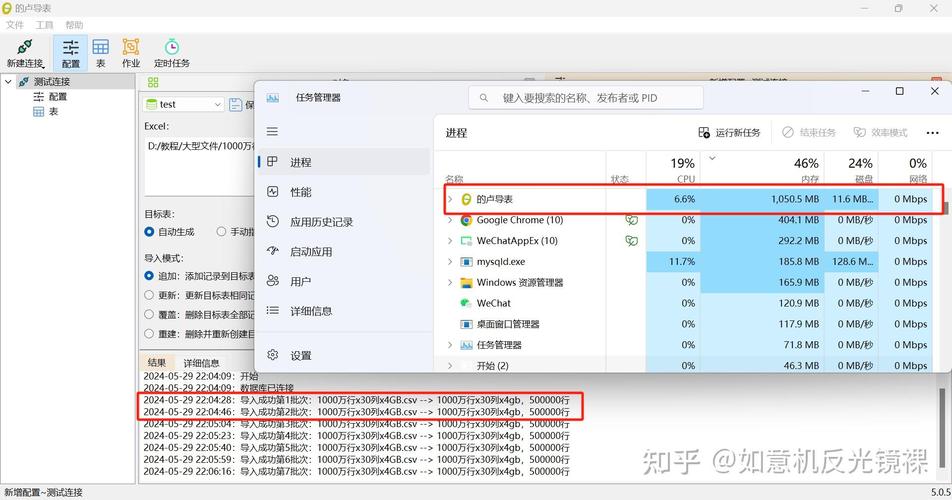Open 性能 page in Task Manager
952x500 pixels.
pyautogui.click(x=344, y=192)
